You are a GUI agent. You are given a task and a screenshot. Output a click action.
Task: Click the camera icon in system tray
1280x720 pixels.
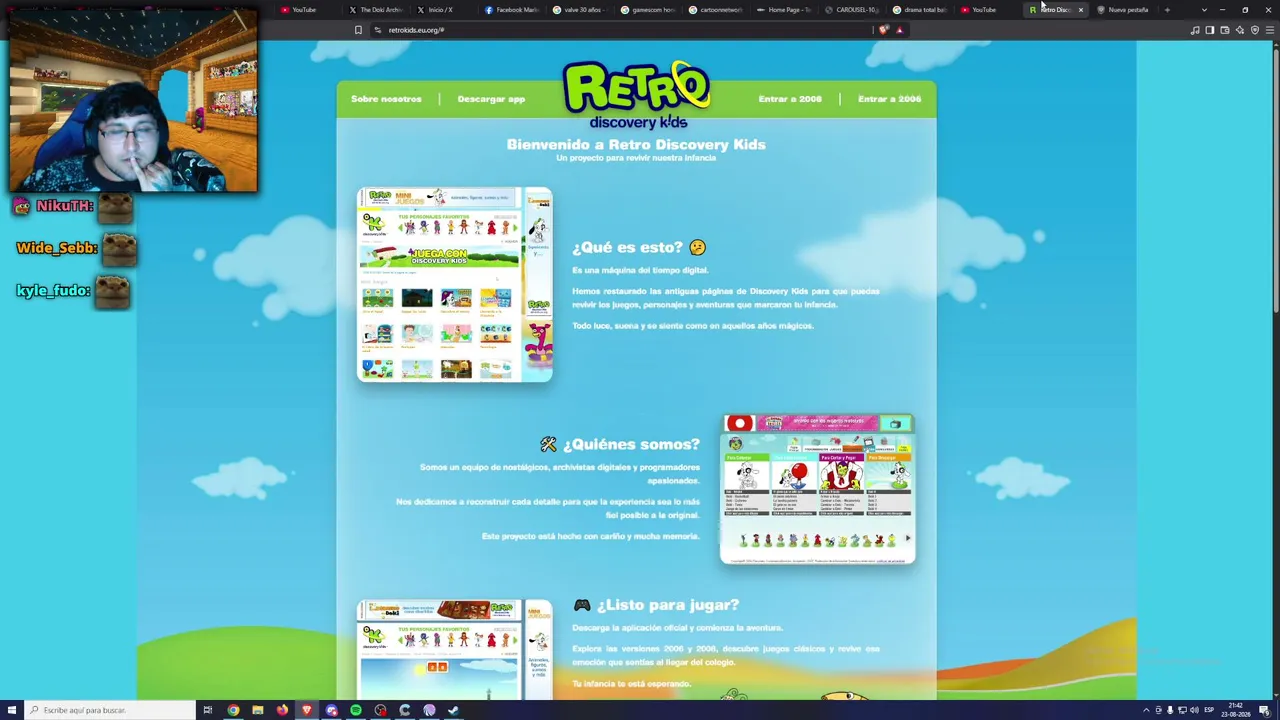[x=1159, y=710]
